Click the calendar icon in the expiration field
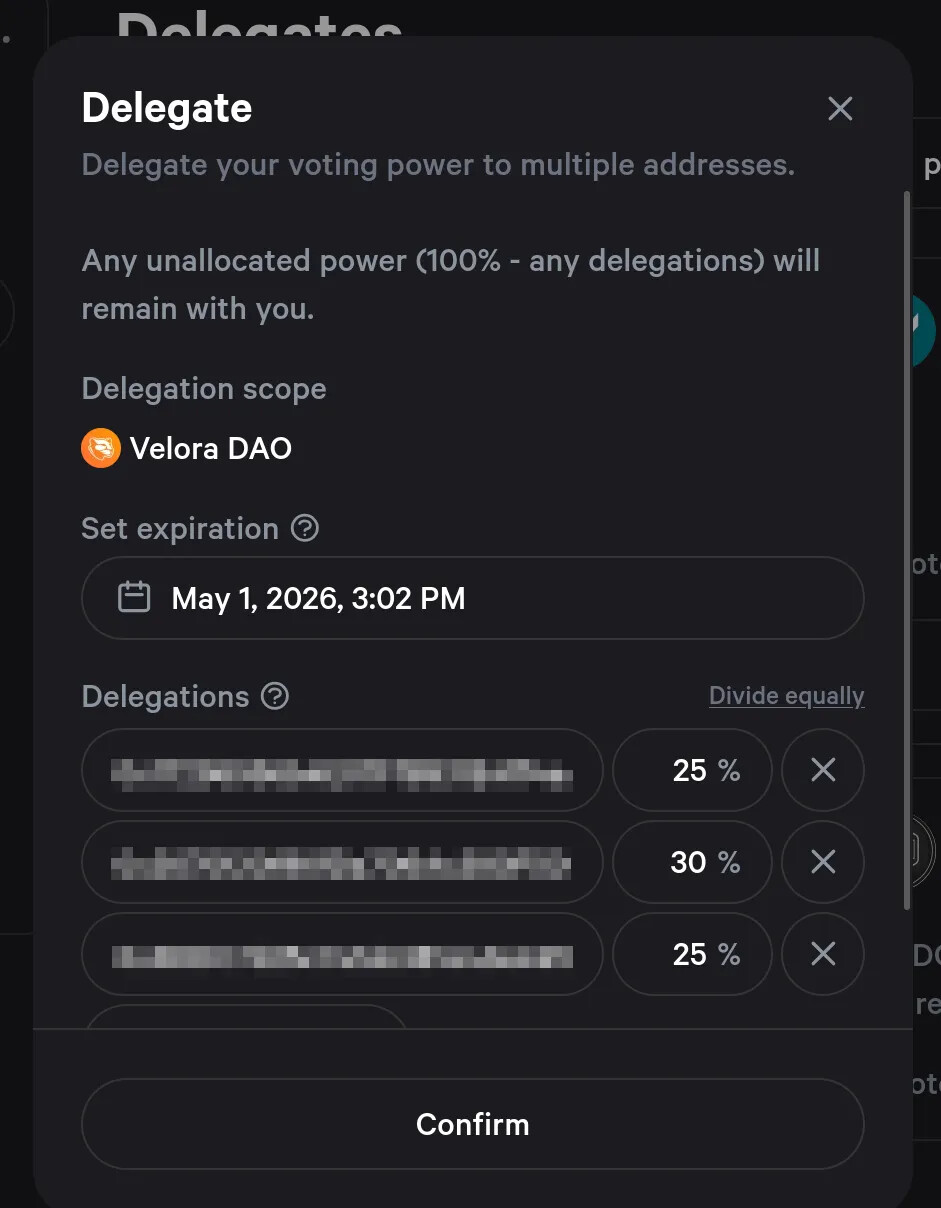The image size is (941, 1208). coord(134,598)
